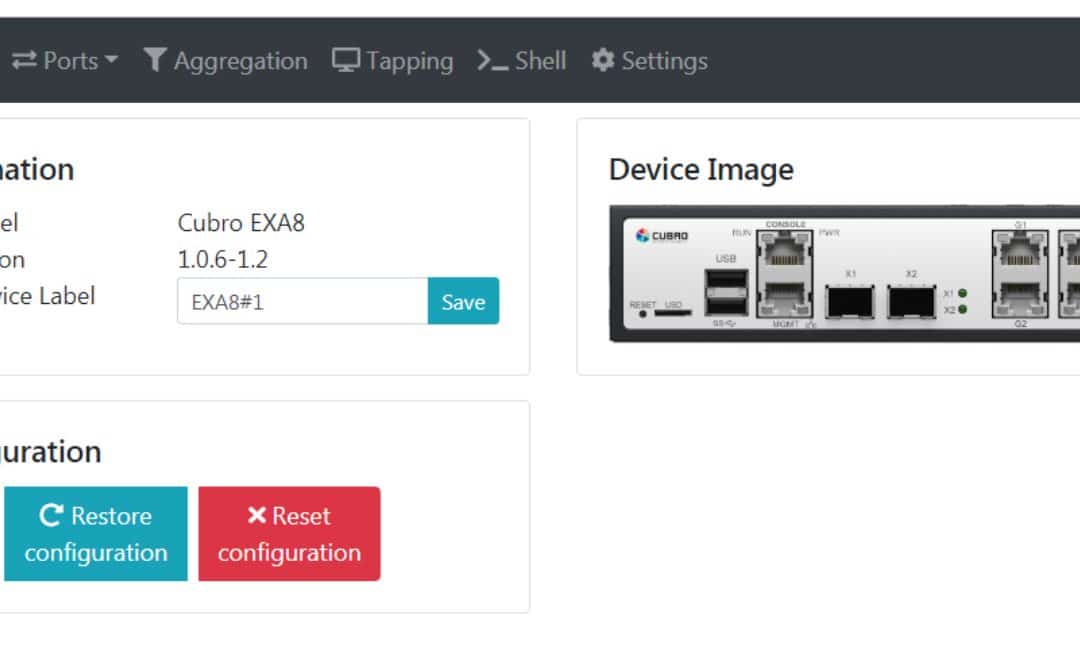The width and height of the screenshot is (1080, 652).
Task: Click the Device Label input field
Action: (302, 301)
